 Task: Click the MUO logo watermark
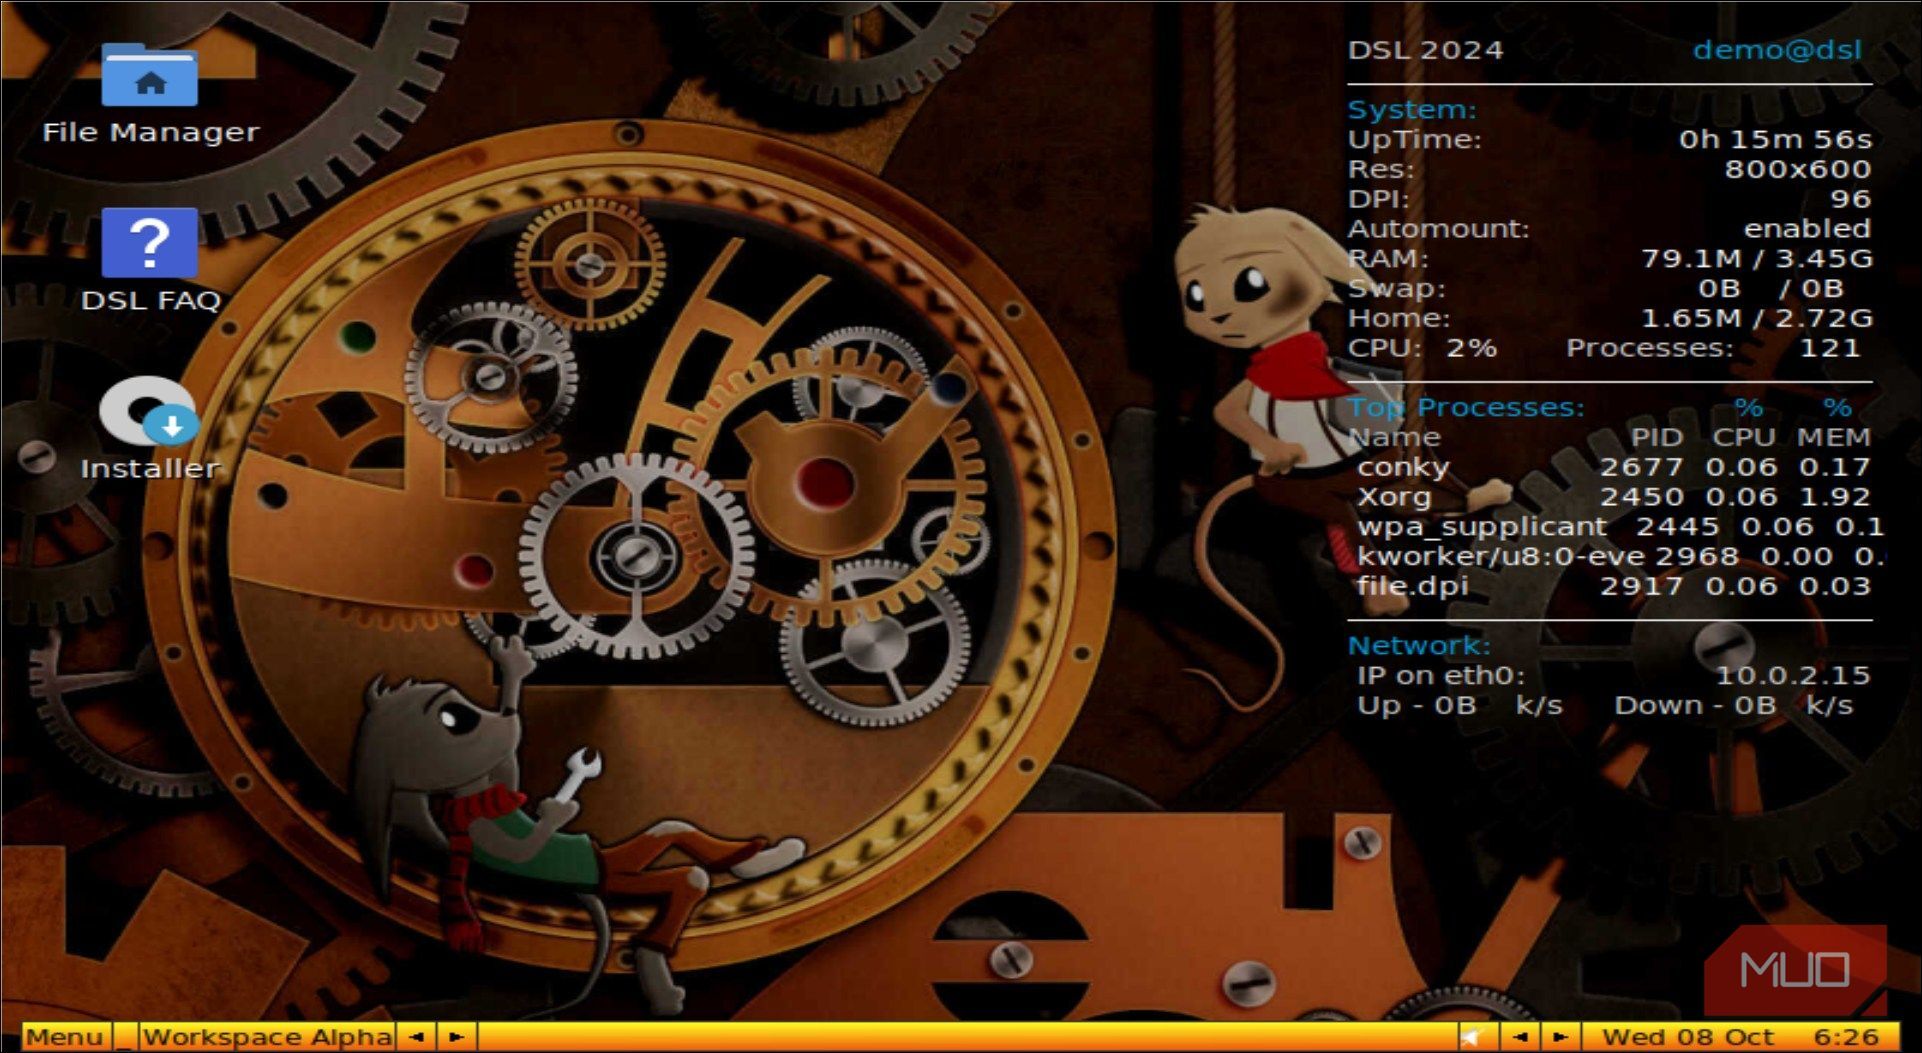1794,970
